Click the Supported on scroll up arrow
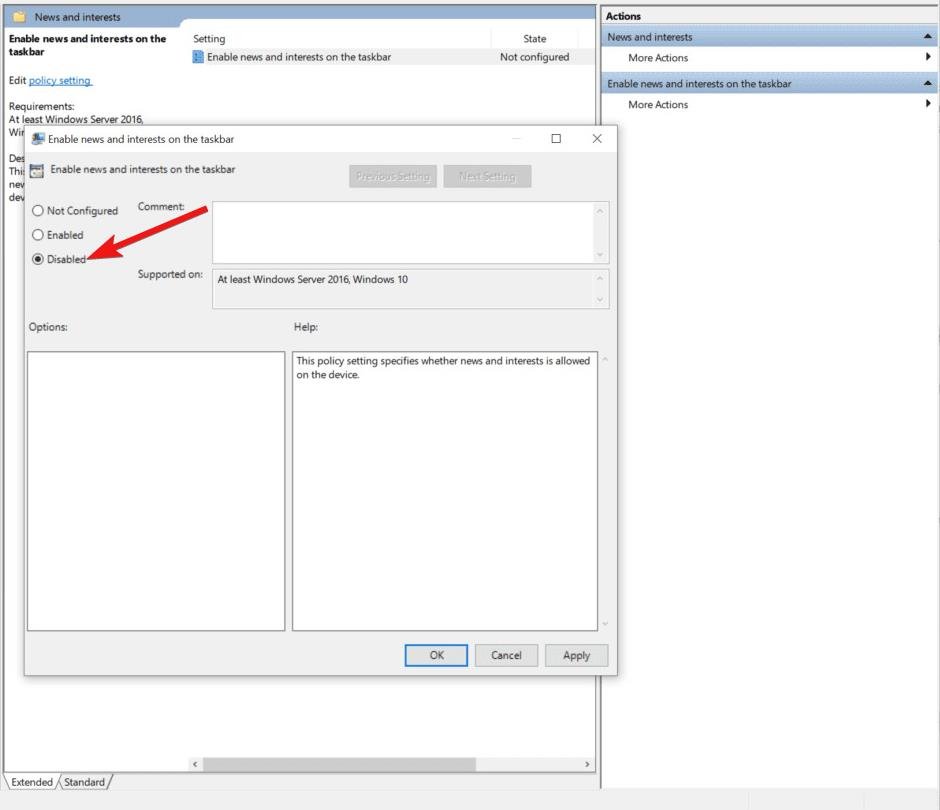 600,278
